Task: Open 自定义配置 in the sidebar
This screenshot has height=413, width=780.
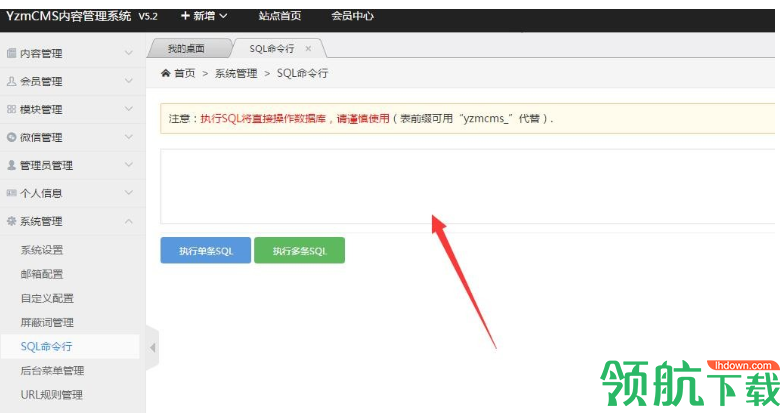Action: tap(47, 299)
